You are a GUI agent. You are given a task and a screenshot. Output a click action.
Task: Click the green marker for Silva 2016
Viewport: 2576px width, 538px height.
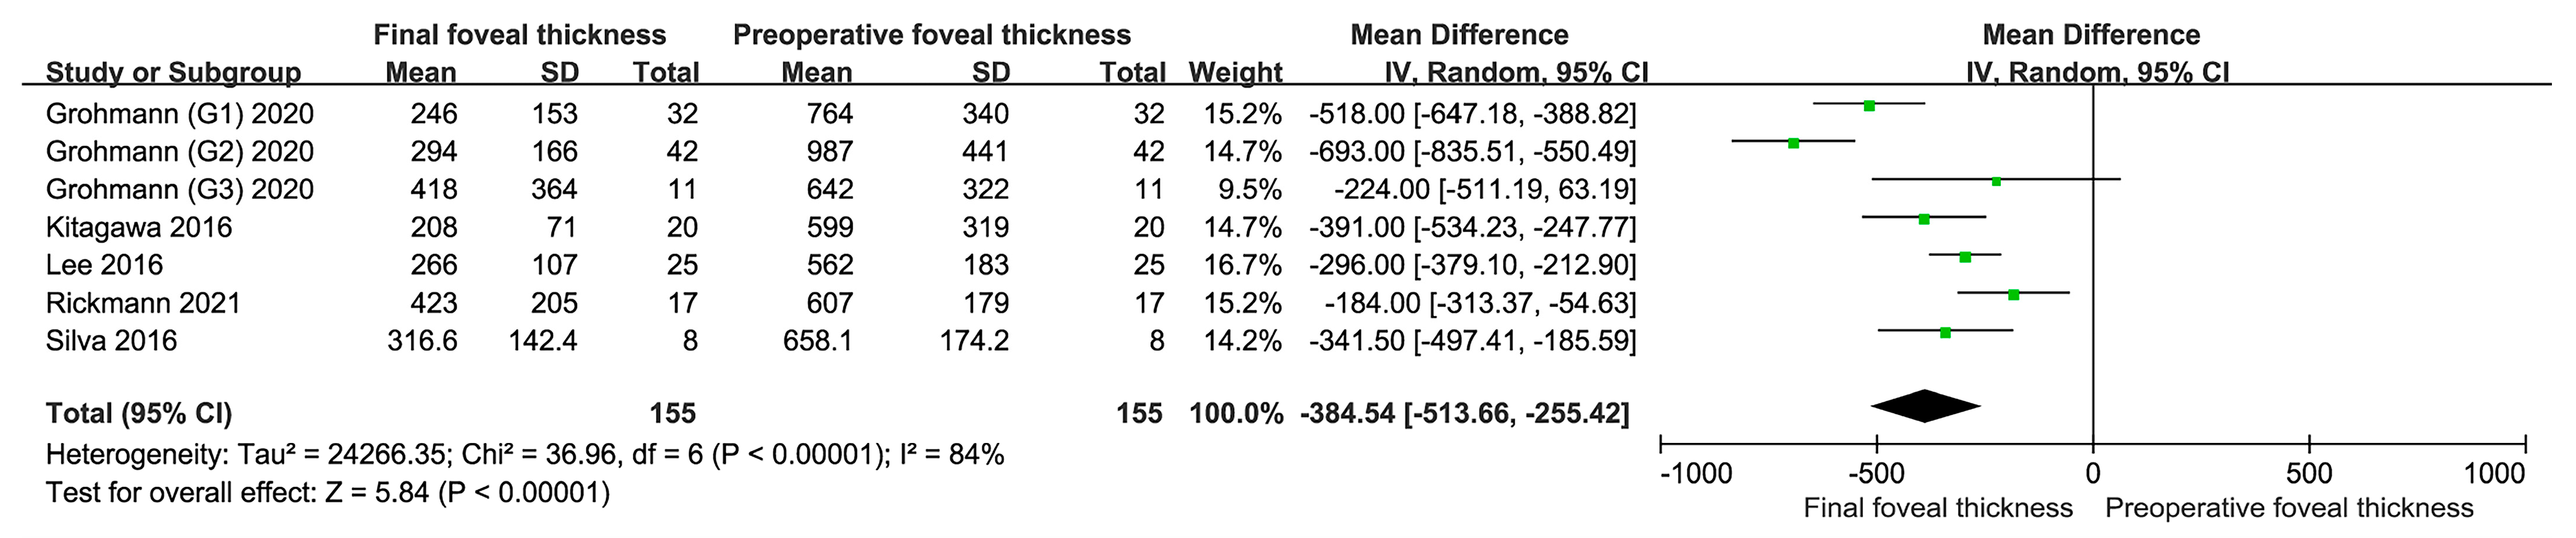coord(1945,332)
